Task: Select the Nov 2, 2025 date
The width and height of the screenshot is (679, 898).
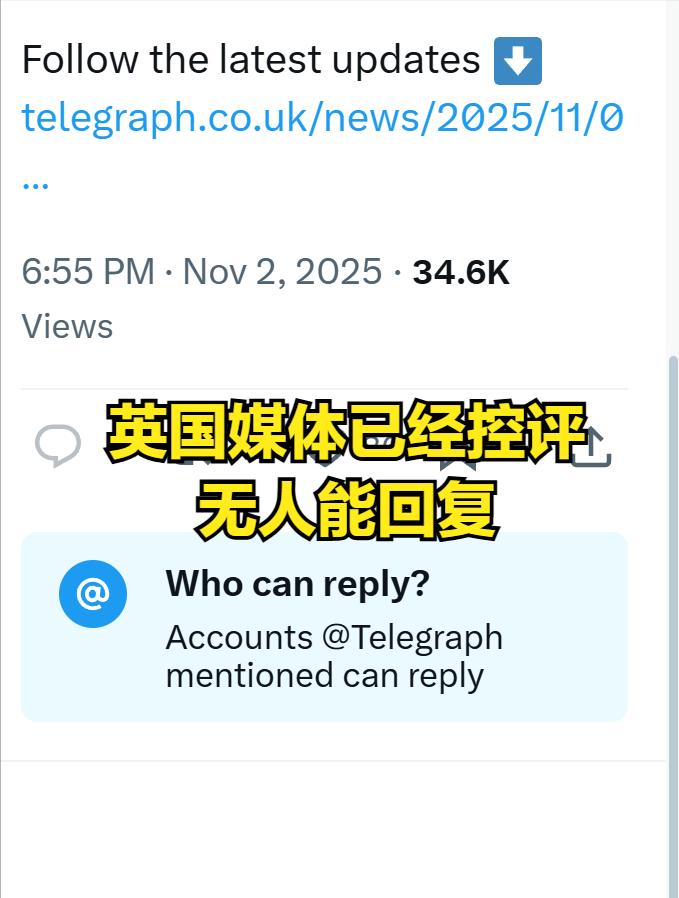Action: tap(282, 271)
